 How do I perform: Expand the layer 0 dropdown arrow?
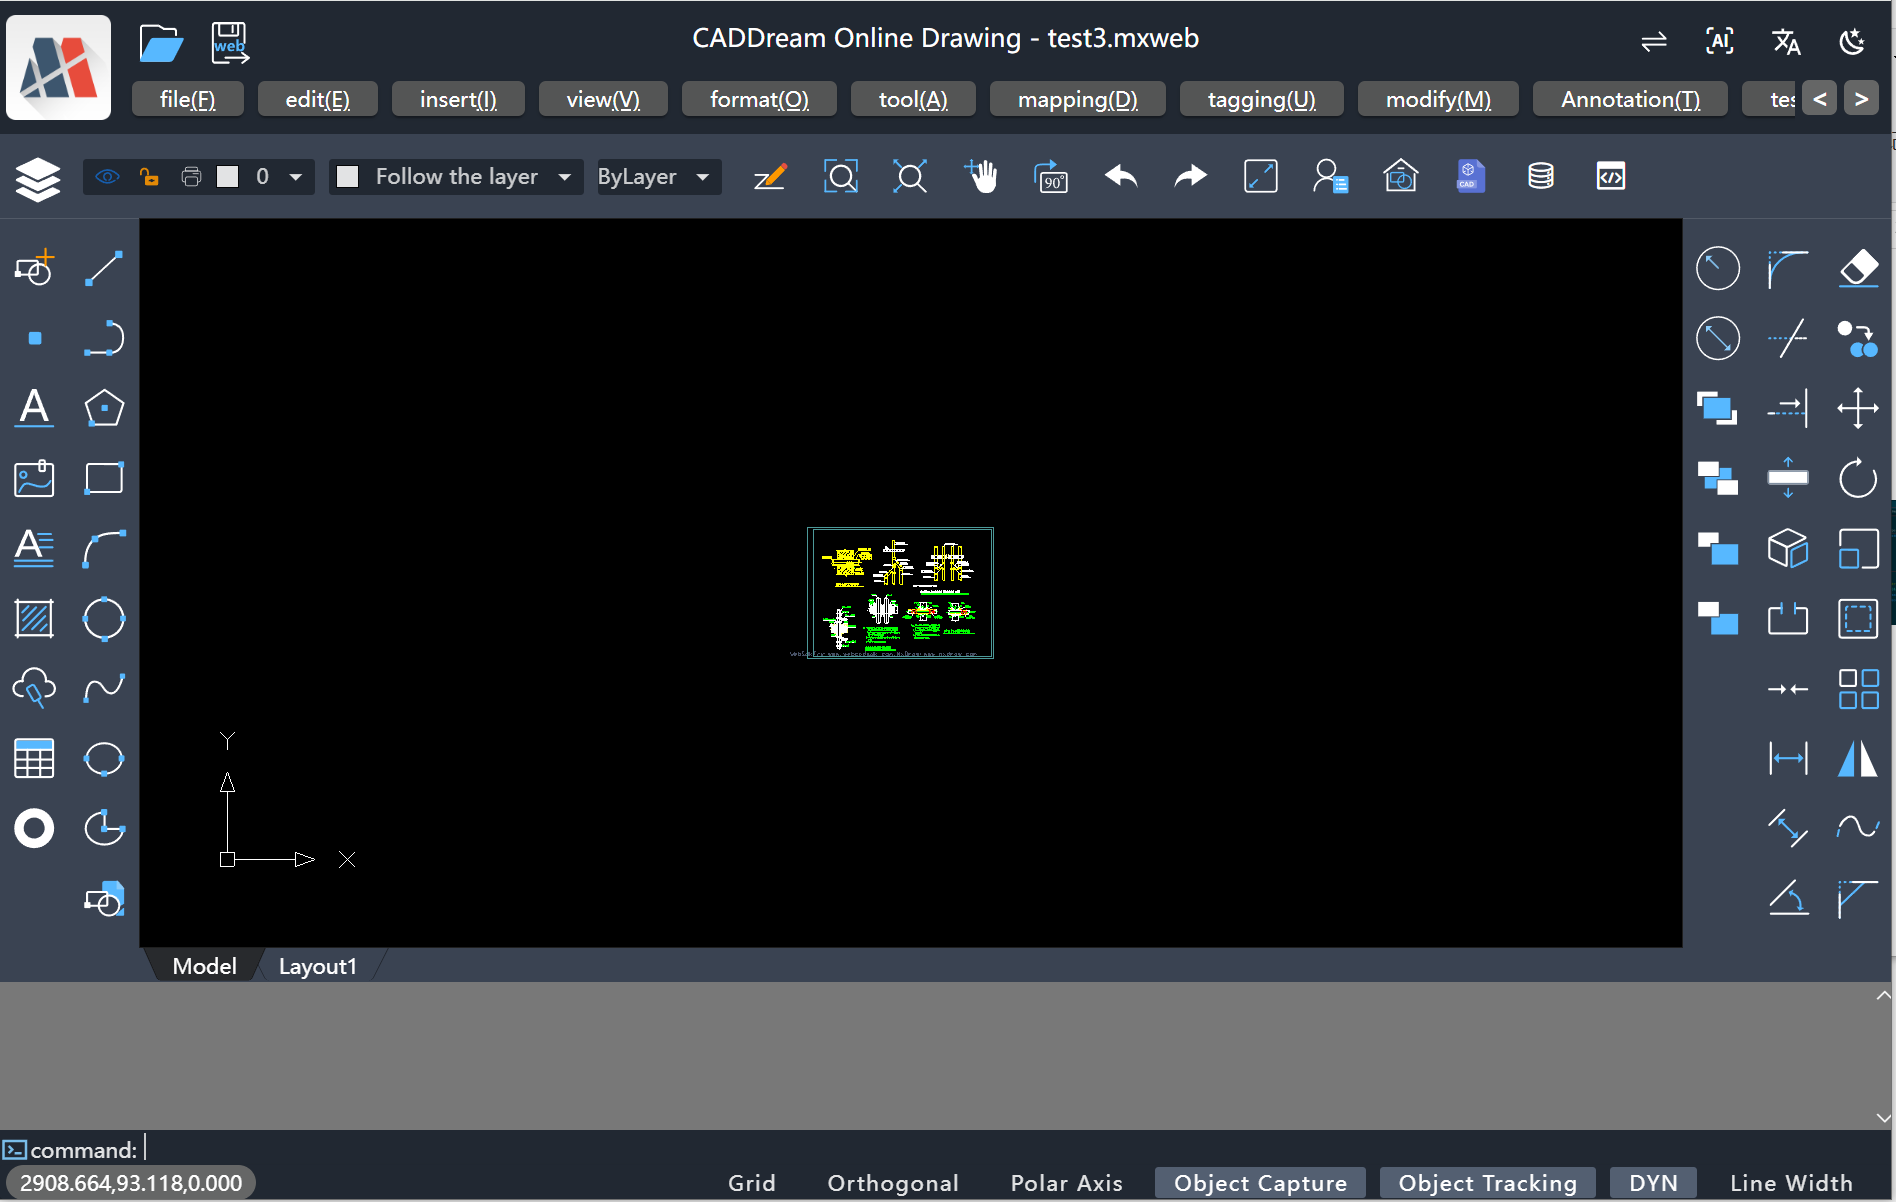[x=296, y=177]
